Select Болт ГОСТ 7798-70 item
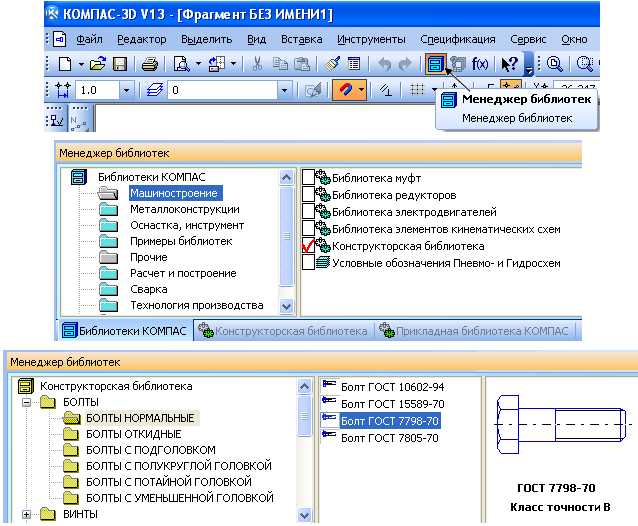This screenshot has width=638, height=526. (390, 421)
